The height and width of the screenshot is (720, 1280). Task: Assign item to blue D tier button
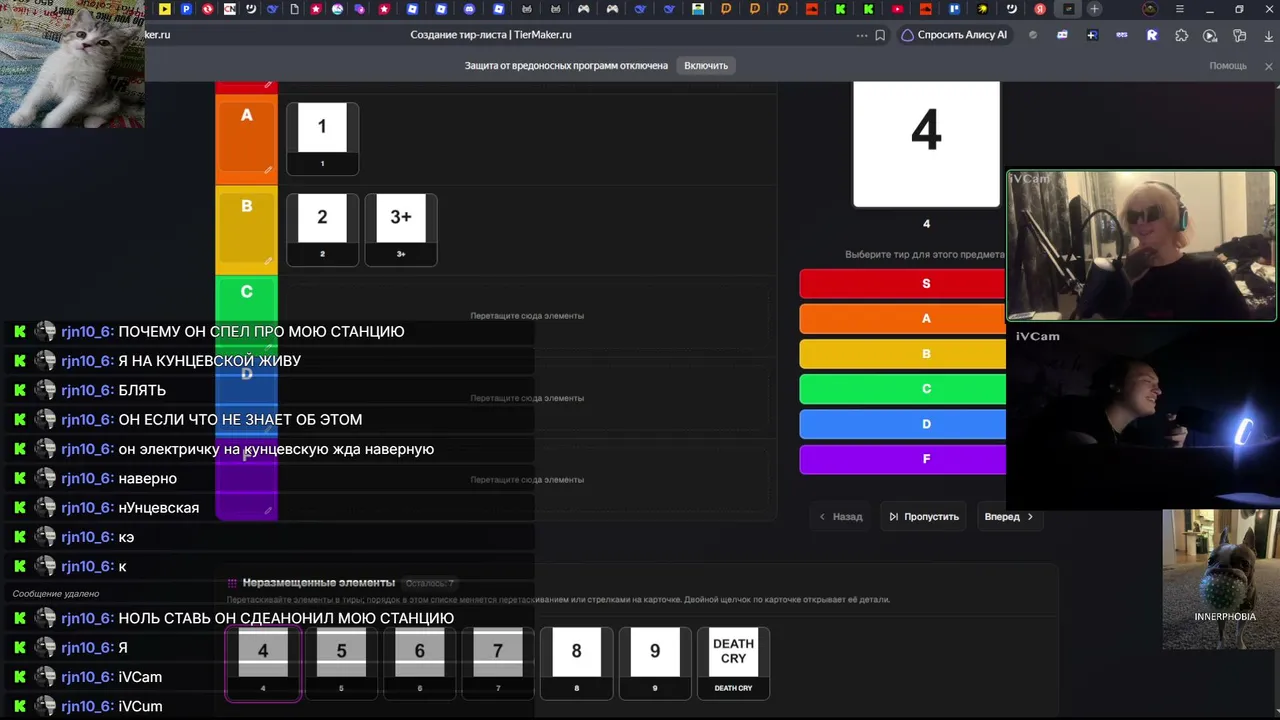[903, 424]
